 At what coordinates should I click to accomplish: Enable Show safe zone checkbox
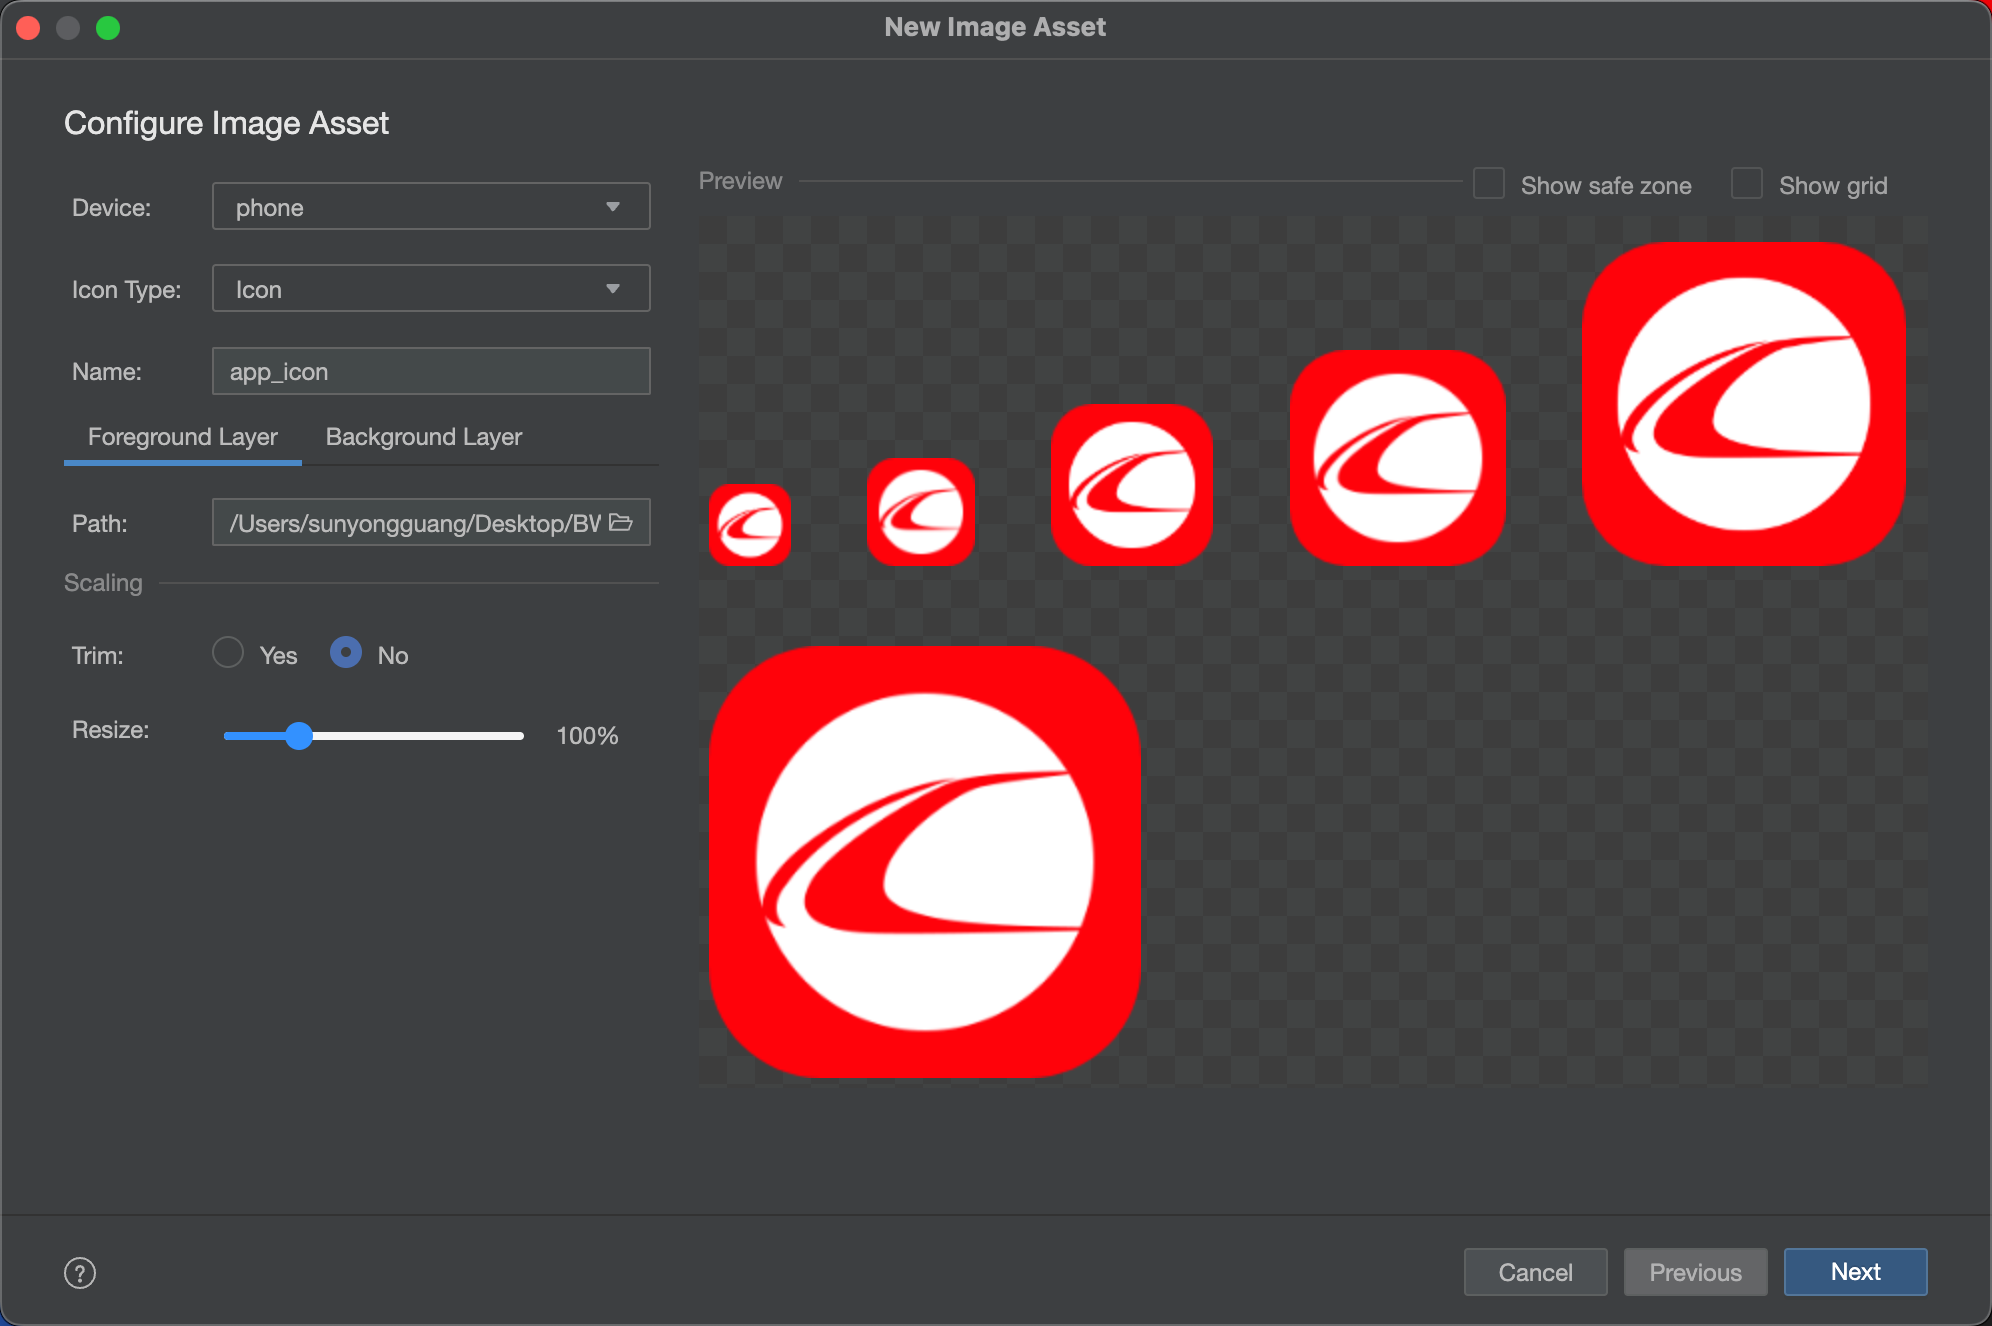tap(1489, 184)
